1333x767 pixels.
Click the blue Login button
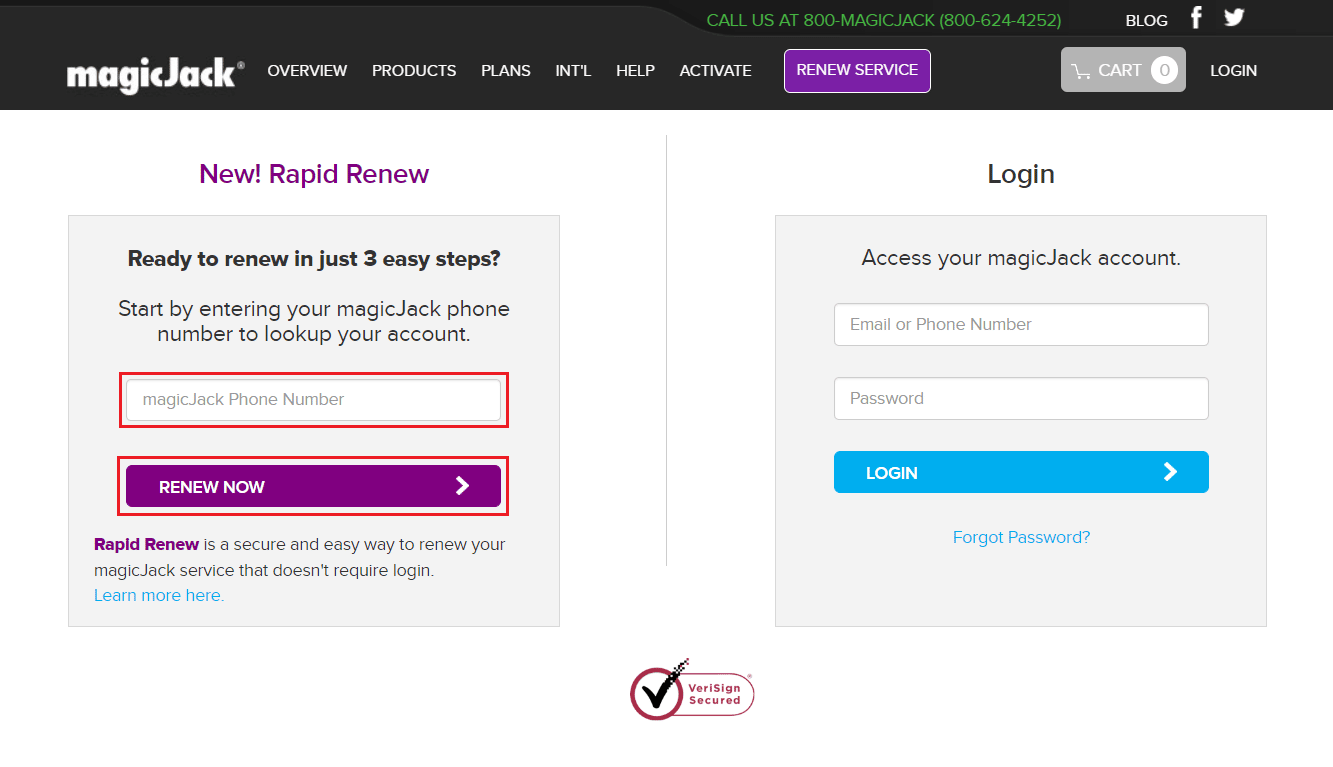pos(1021,472)
